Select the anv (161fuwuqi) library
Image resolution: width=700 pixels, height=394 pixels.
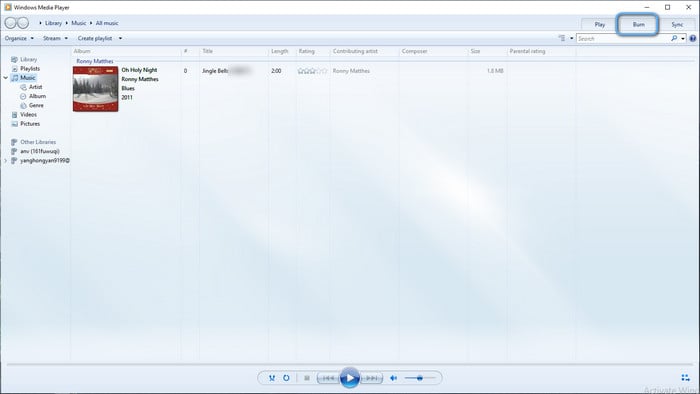[40, 151]
